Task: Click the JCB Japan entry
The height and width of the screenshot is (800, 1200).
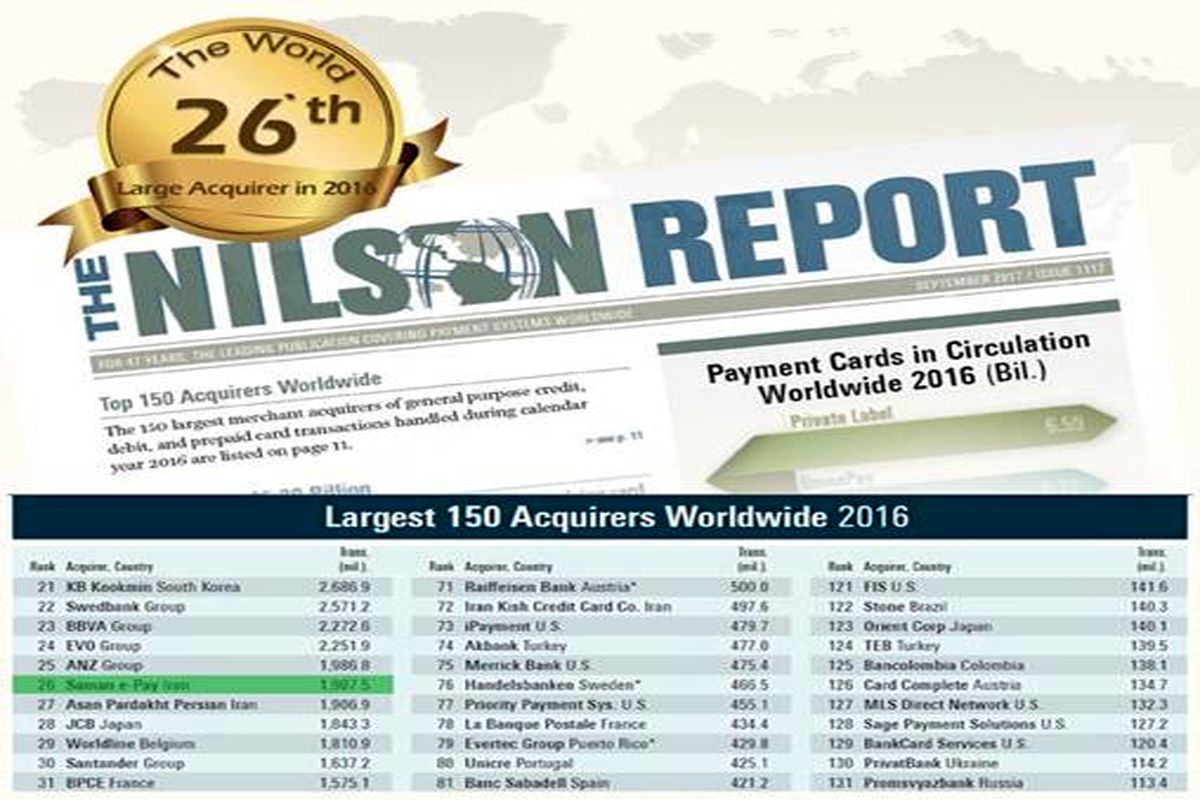Action: pos(105,725)
